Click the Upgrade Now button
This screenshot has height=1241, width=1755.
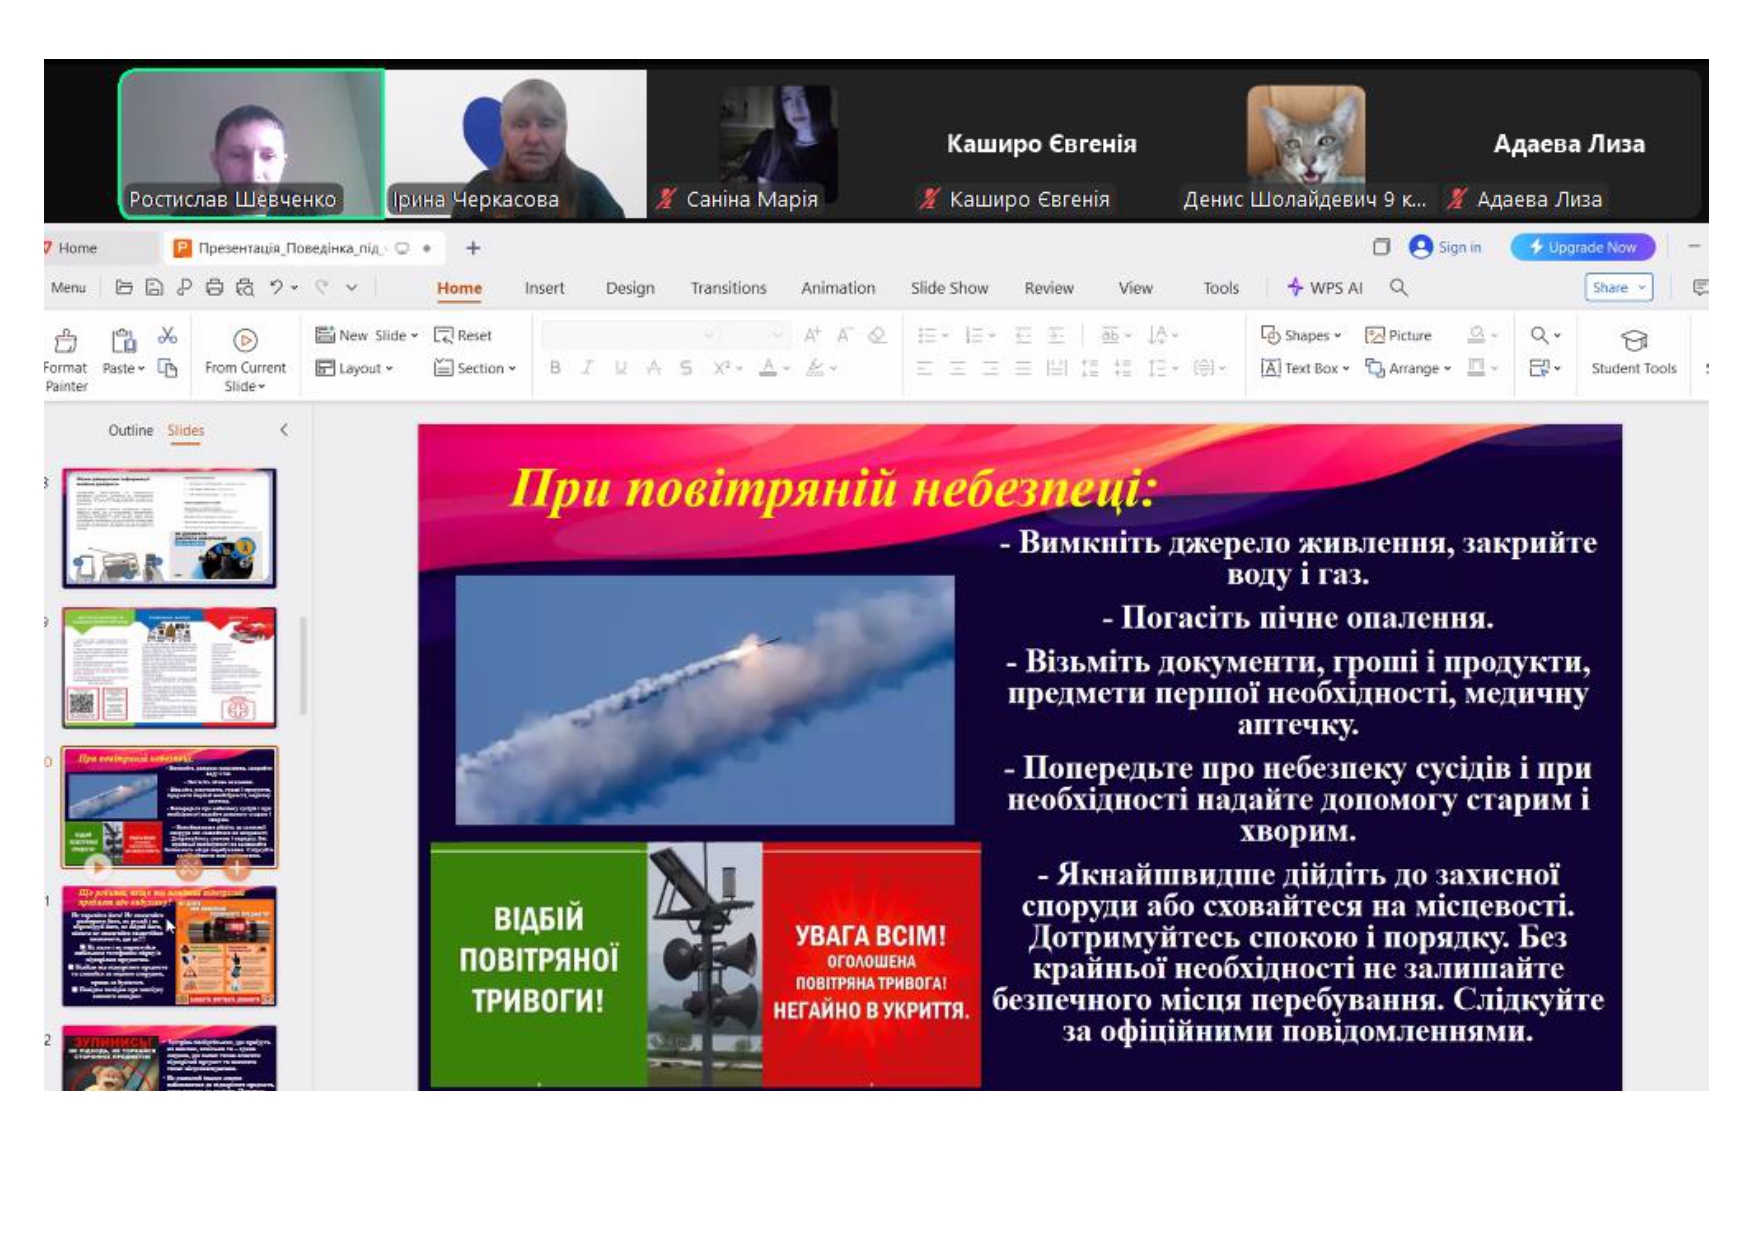coord(1583,247)
